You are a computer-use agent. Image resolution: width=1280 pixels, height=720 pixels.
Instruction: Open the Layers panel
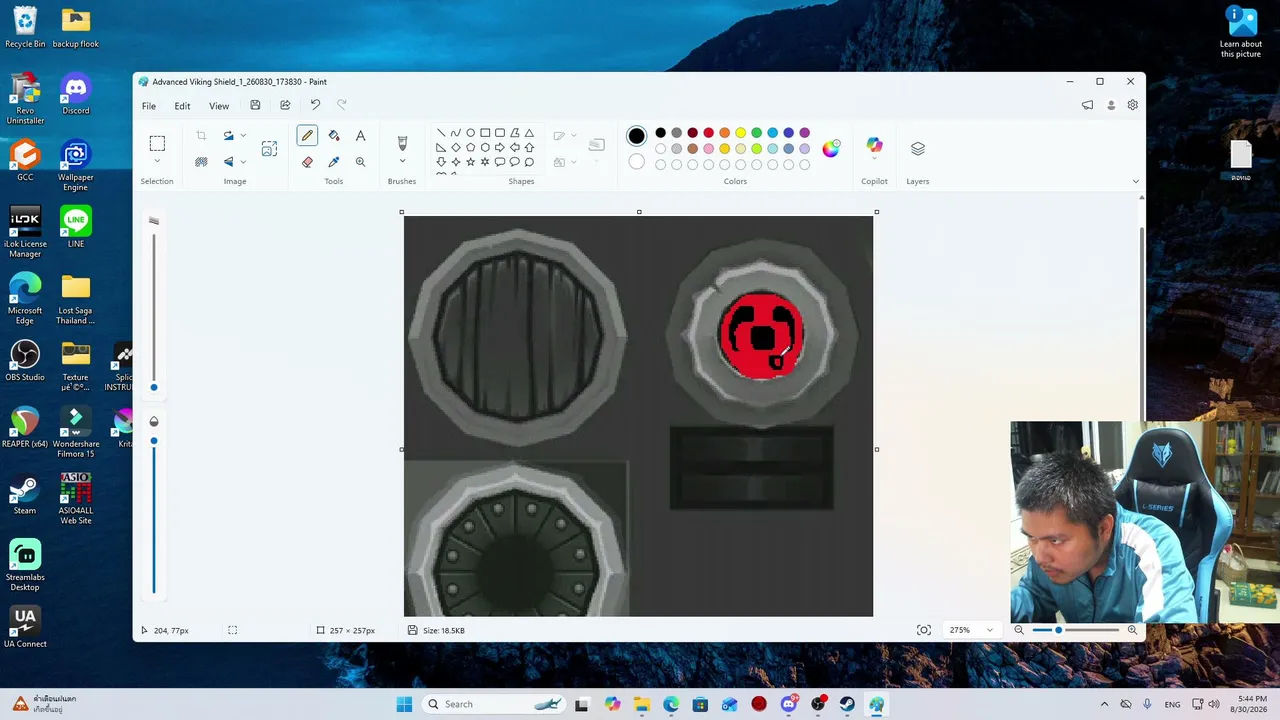coord(918,148)
